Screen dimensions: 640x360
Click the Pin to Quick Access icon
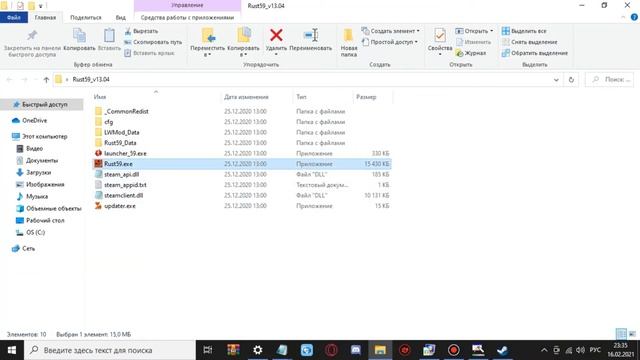pos(32,36)
